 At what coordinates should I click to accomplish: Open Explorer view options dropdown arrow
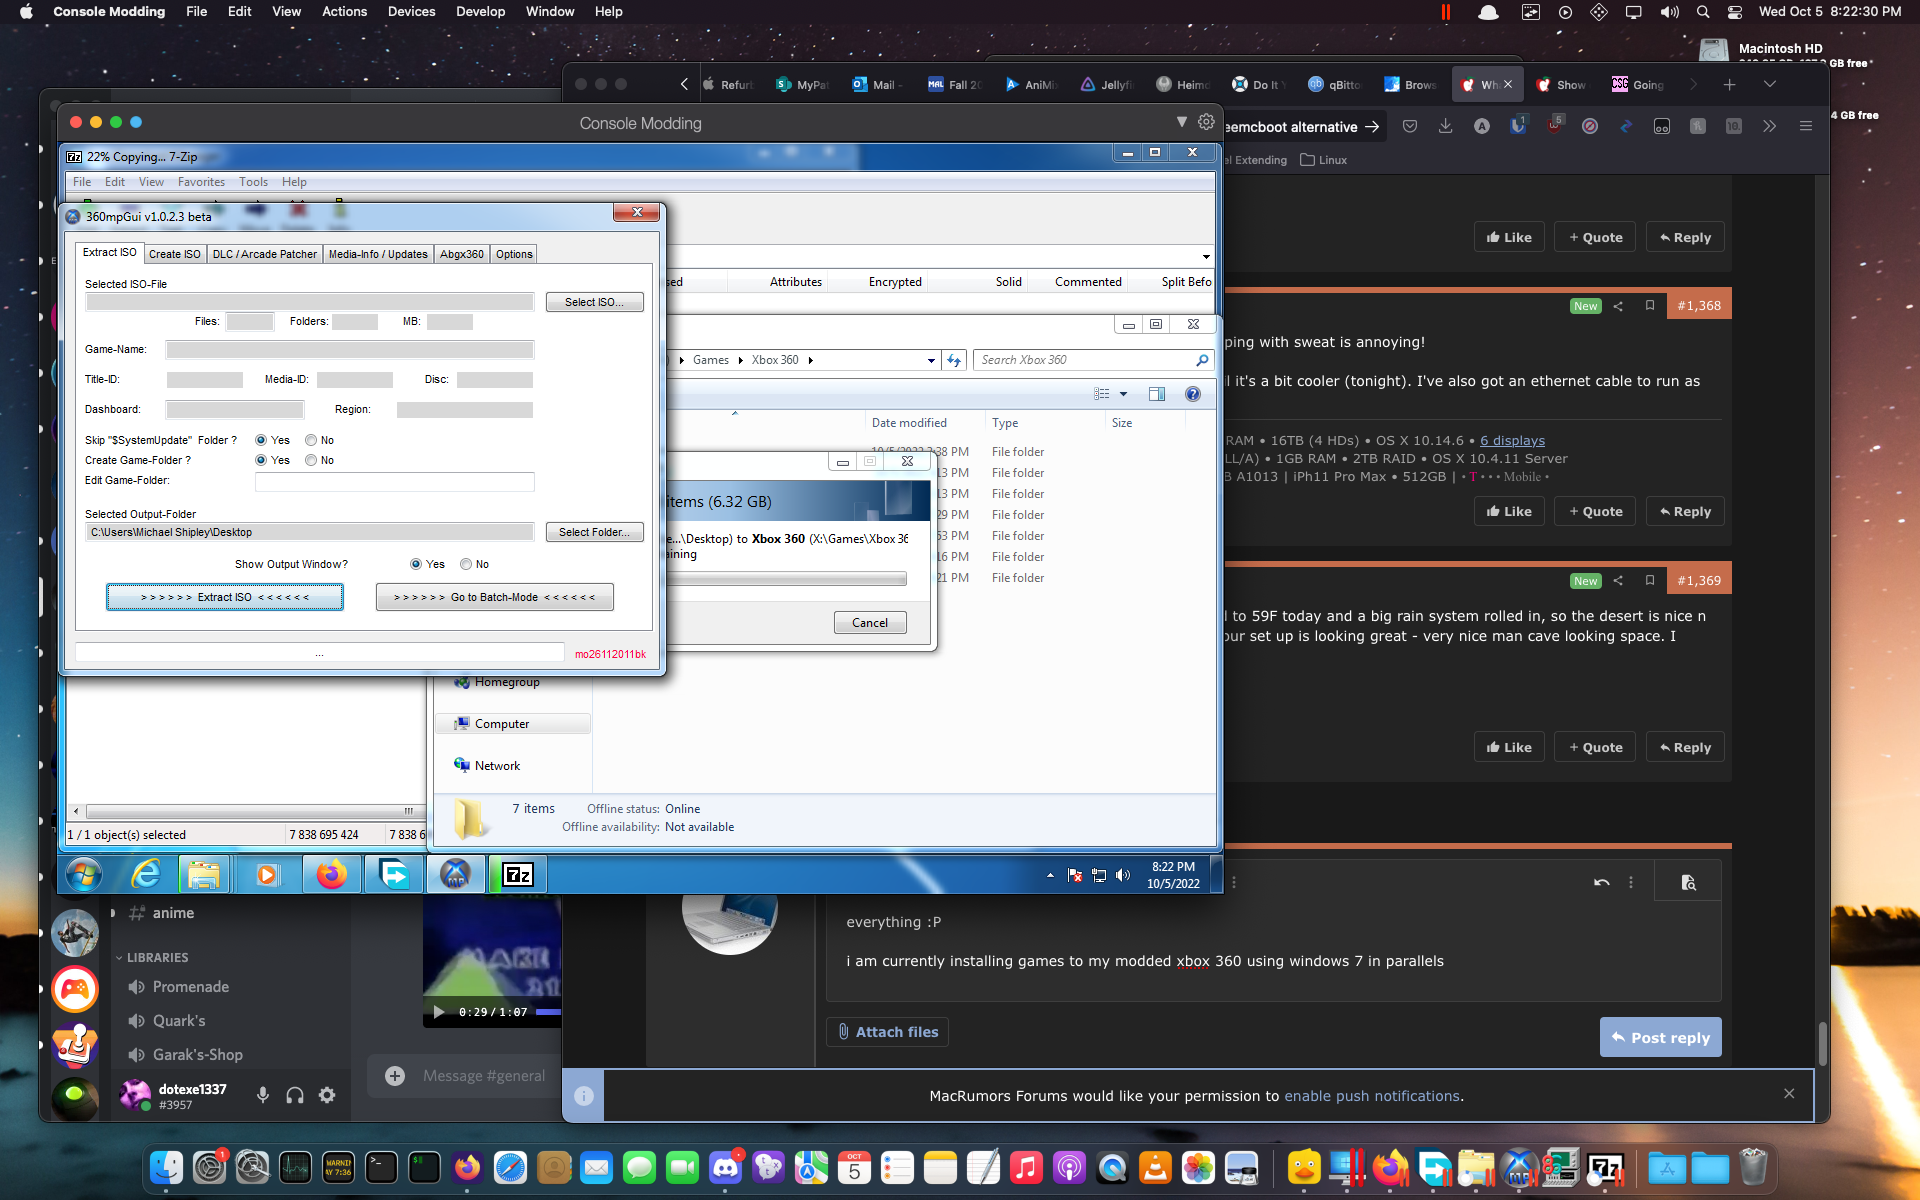[1124, 394]
